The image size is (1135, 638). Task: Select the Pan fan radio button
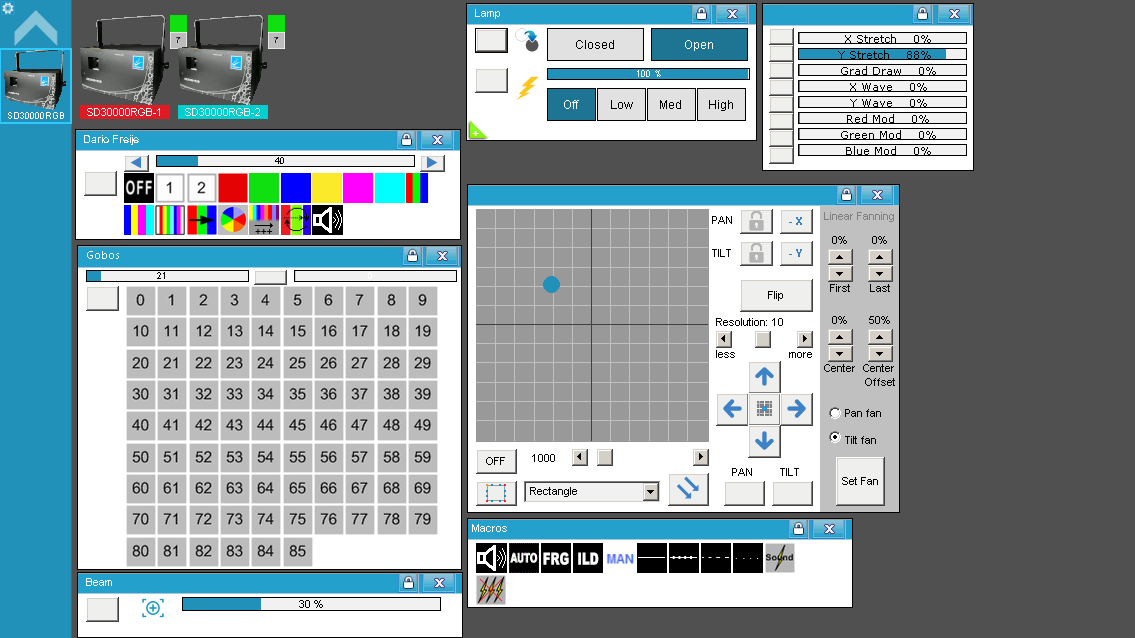(835, 413)
